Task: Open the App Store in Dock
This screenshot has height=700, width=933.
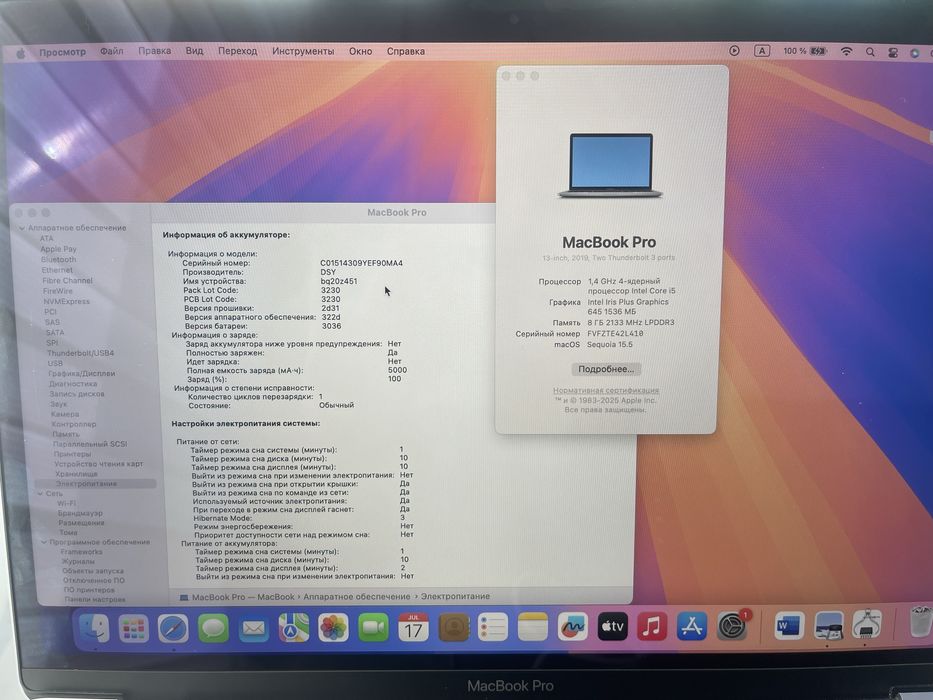Action: pyautogui.click(x=691, y=627)
